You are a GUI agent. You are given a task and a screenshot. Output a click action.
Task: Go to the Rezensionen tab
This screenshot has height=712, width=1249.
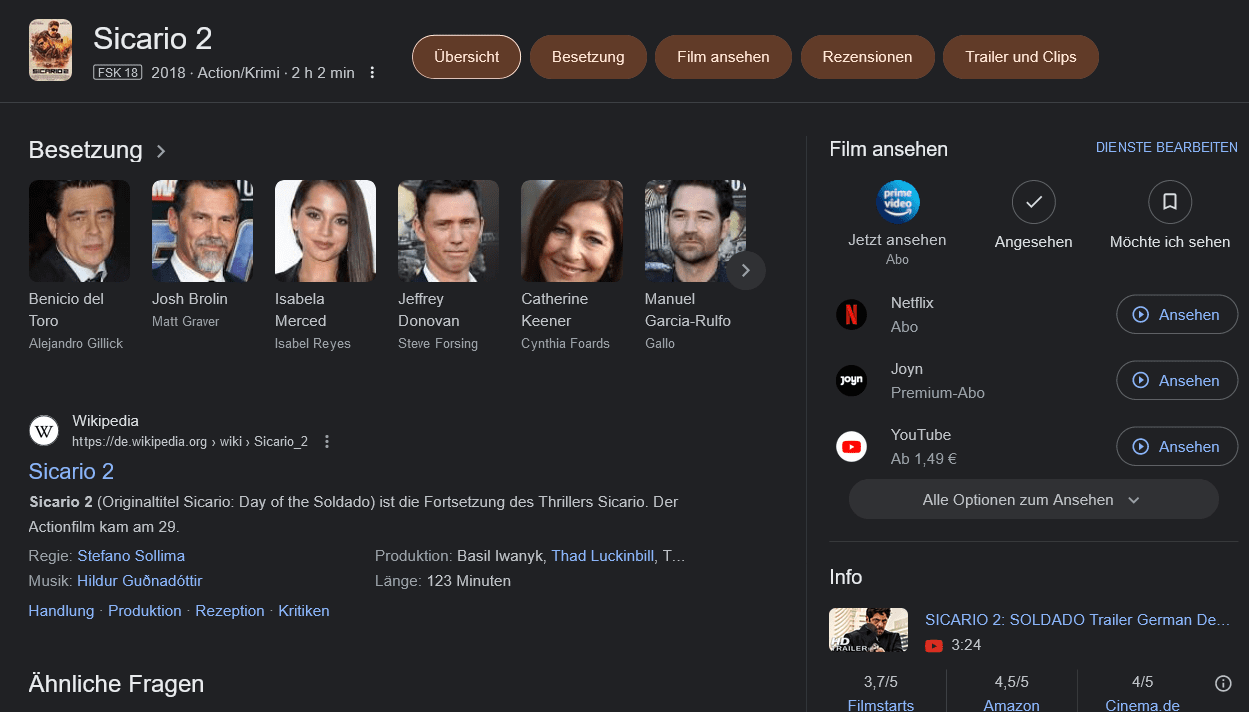point(867,57)
